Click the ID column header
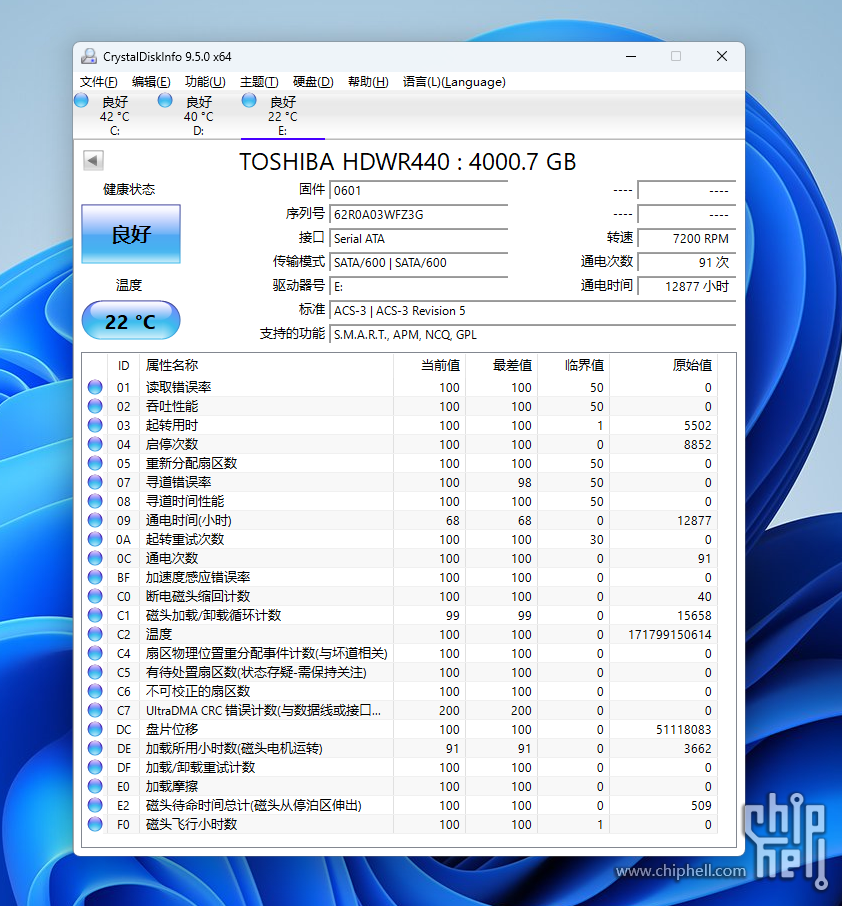This screenshot has width=842, height=906. [x=123, y=366]
